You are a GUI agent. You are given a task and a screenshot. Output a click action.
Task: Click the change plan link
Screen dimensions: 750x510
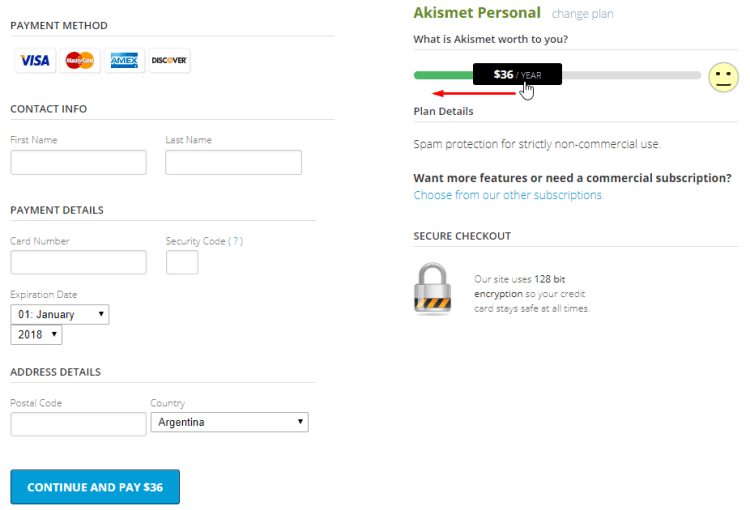(582, 14)
